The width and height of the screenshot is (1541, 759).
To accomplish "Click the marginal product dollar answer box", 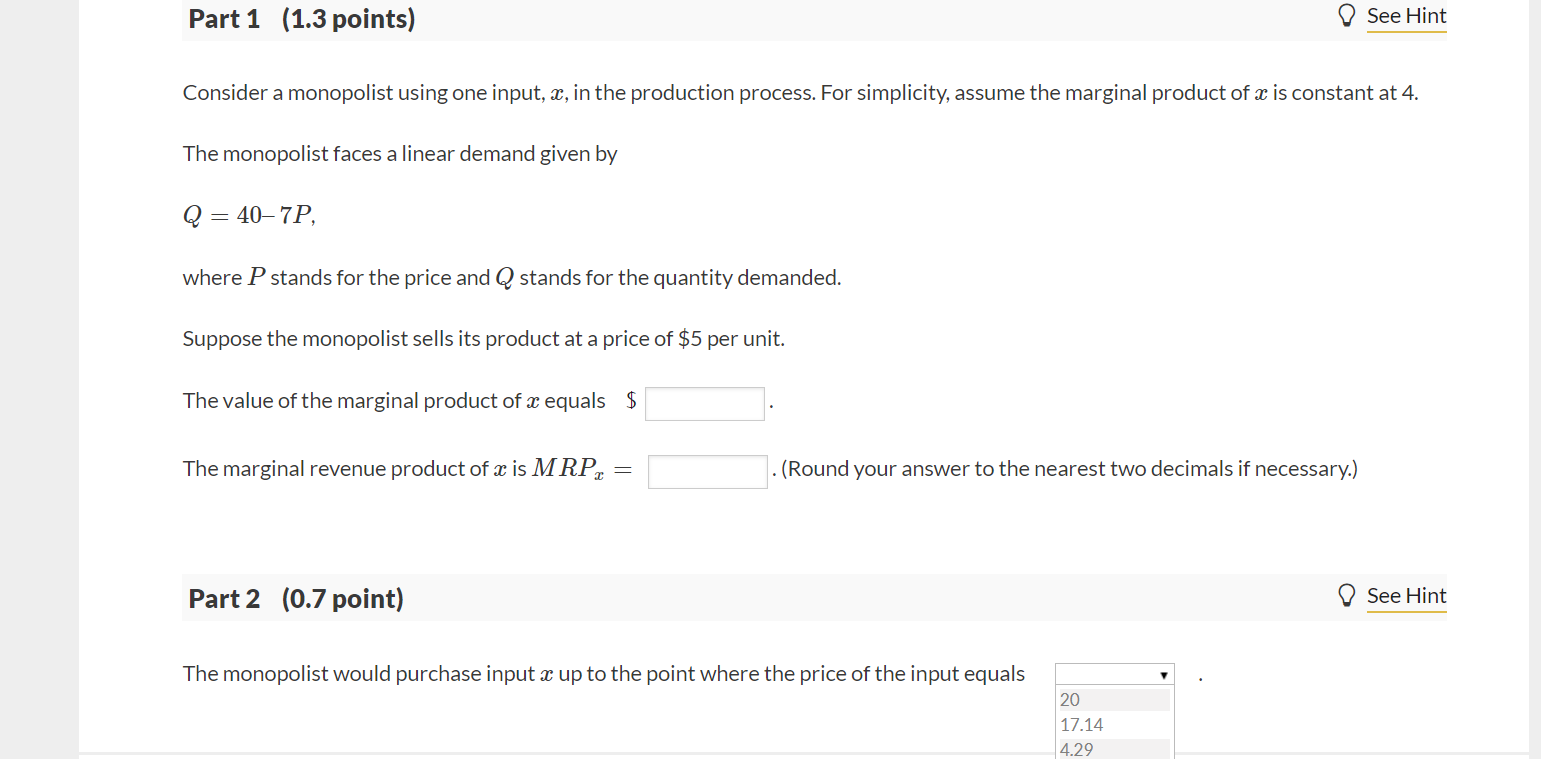I will coord(704,403).
